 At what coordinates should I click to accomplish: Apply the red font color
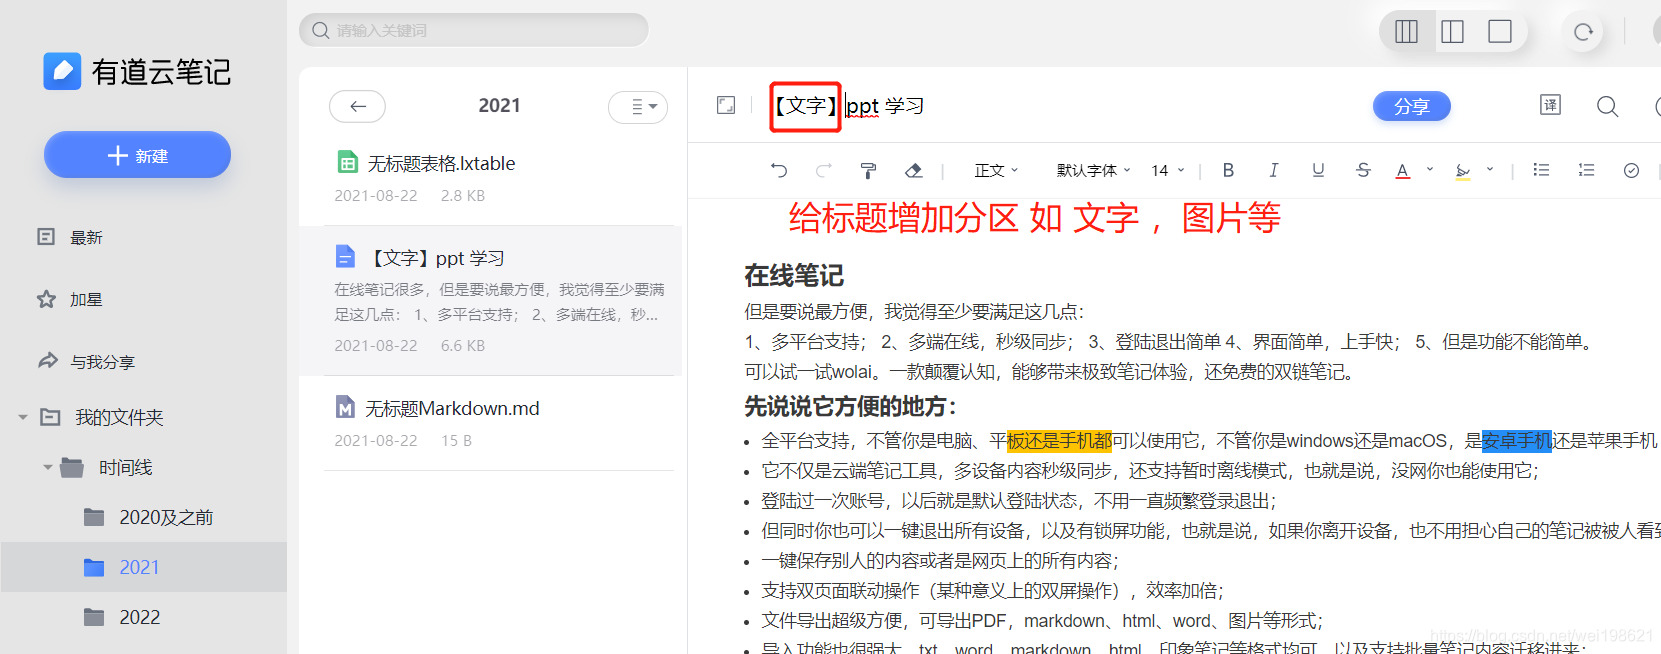tap(1403, 170)
